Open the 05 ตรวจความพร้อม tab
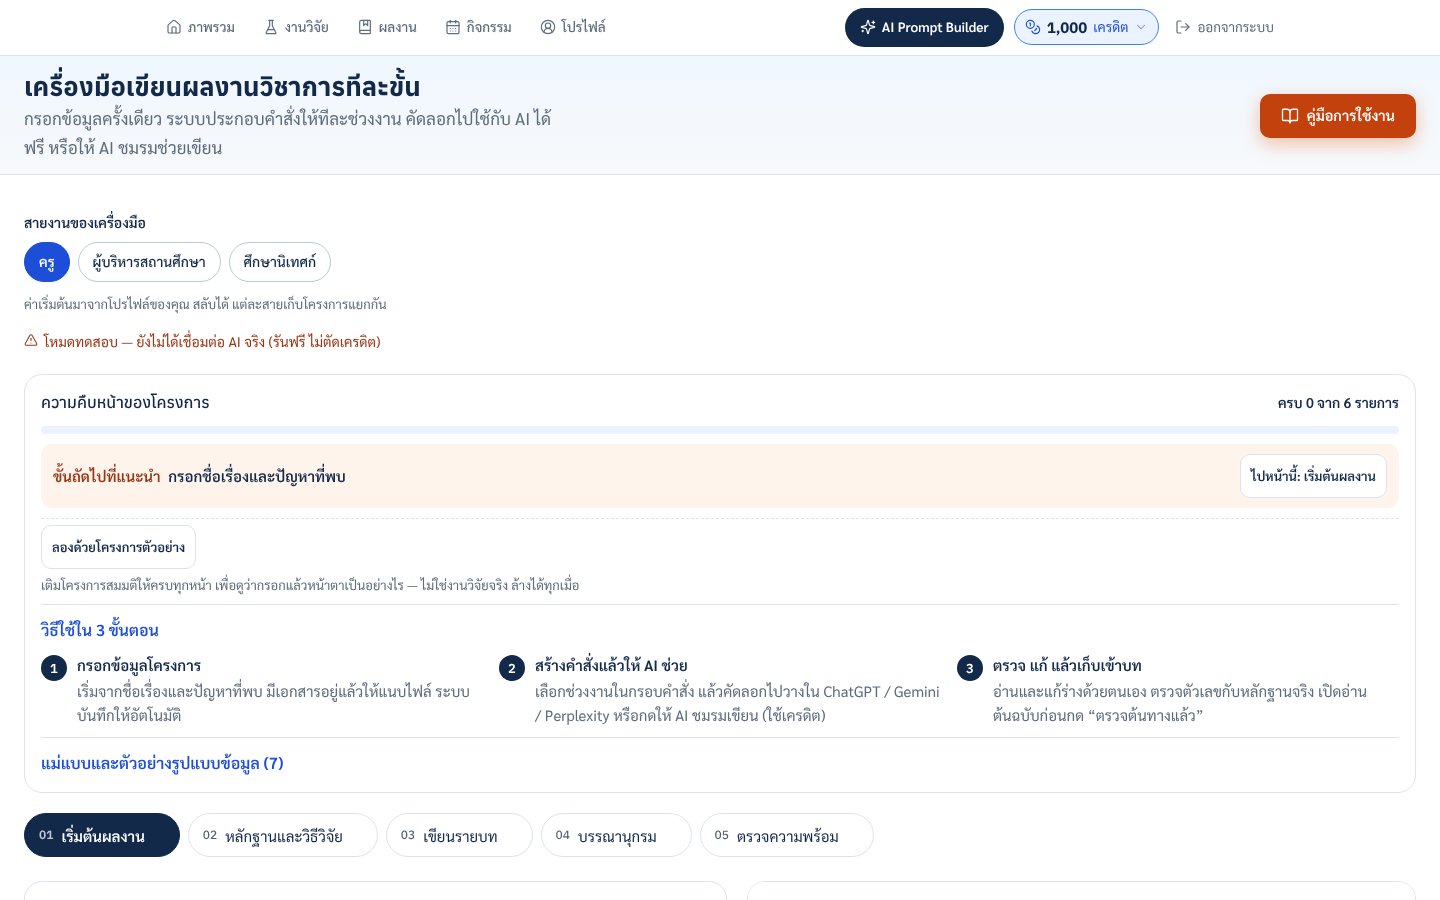The height and width of the screenshot is (900, 1440). [x=787, y=835]
